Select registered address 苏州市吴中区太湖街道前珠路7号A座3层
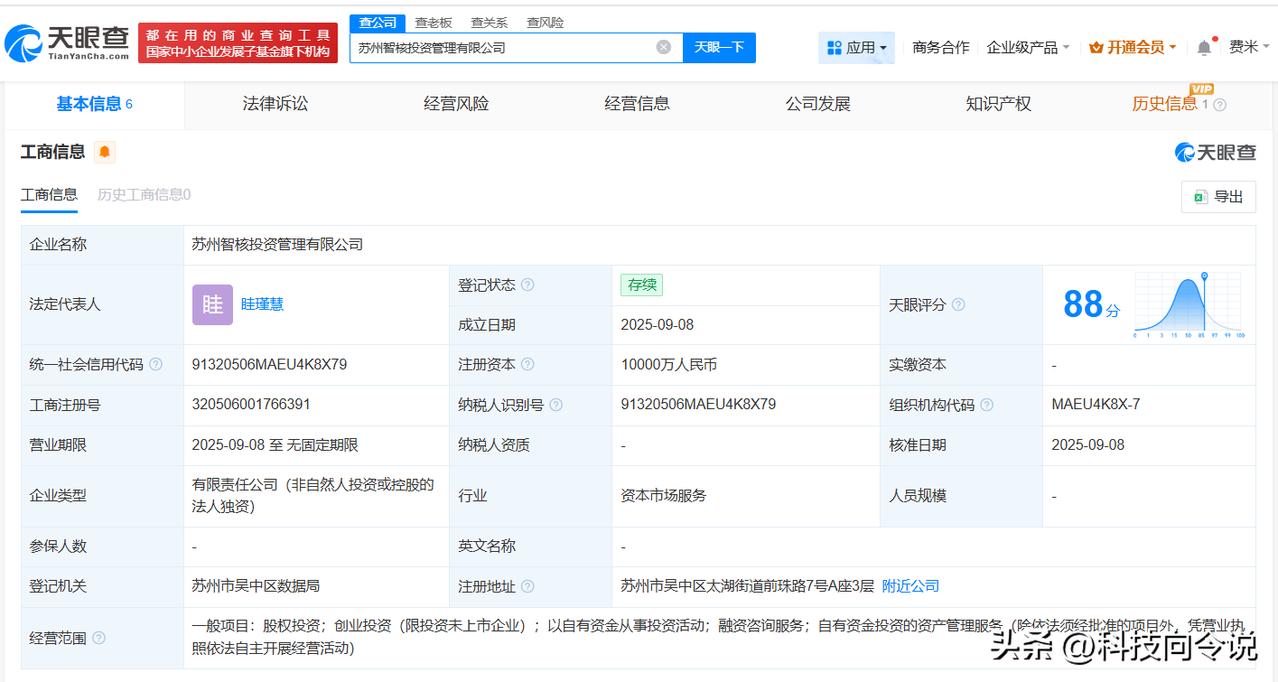 coord(747,586)
